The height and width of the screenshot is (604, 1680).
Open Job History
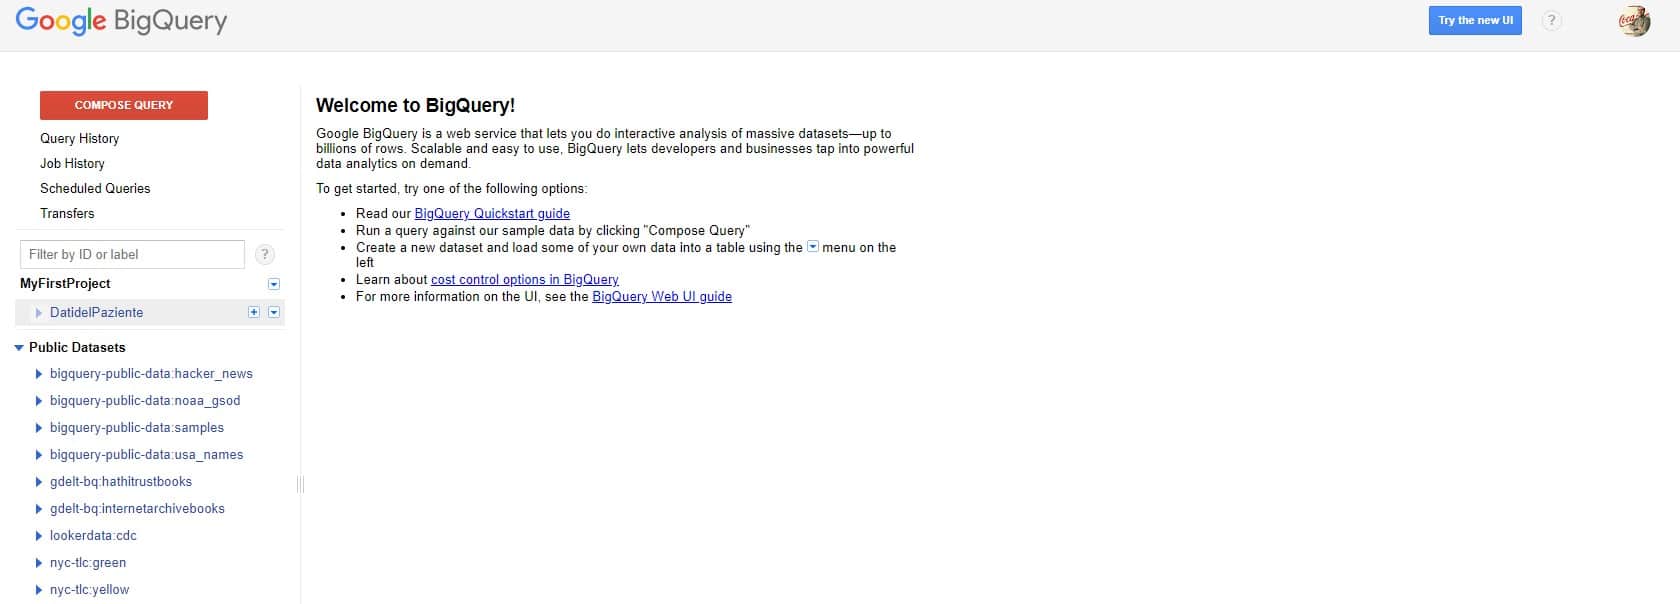pos(72,164)
